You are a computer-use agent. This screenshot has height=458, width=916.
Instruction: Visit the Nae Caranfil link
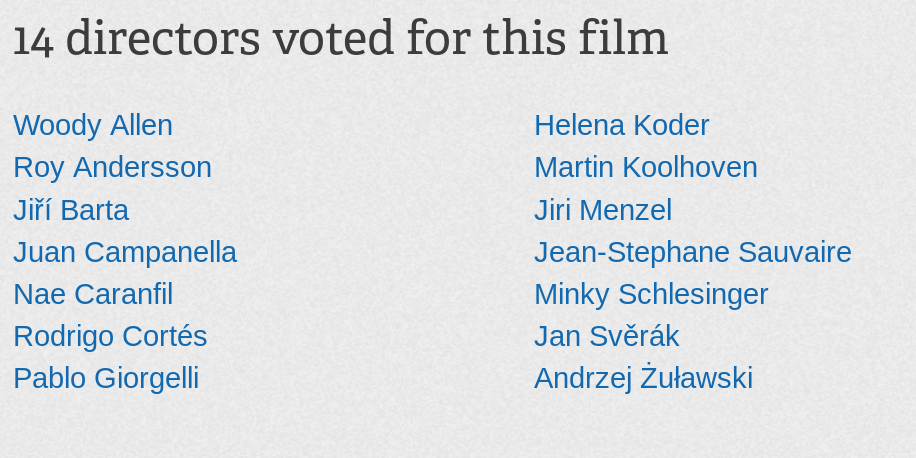click(93, 294)
